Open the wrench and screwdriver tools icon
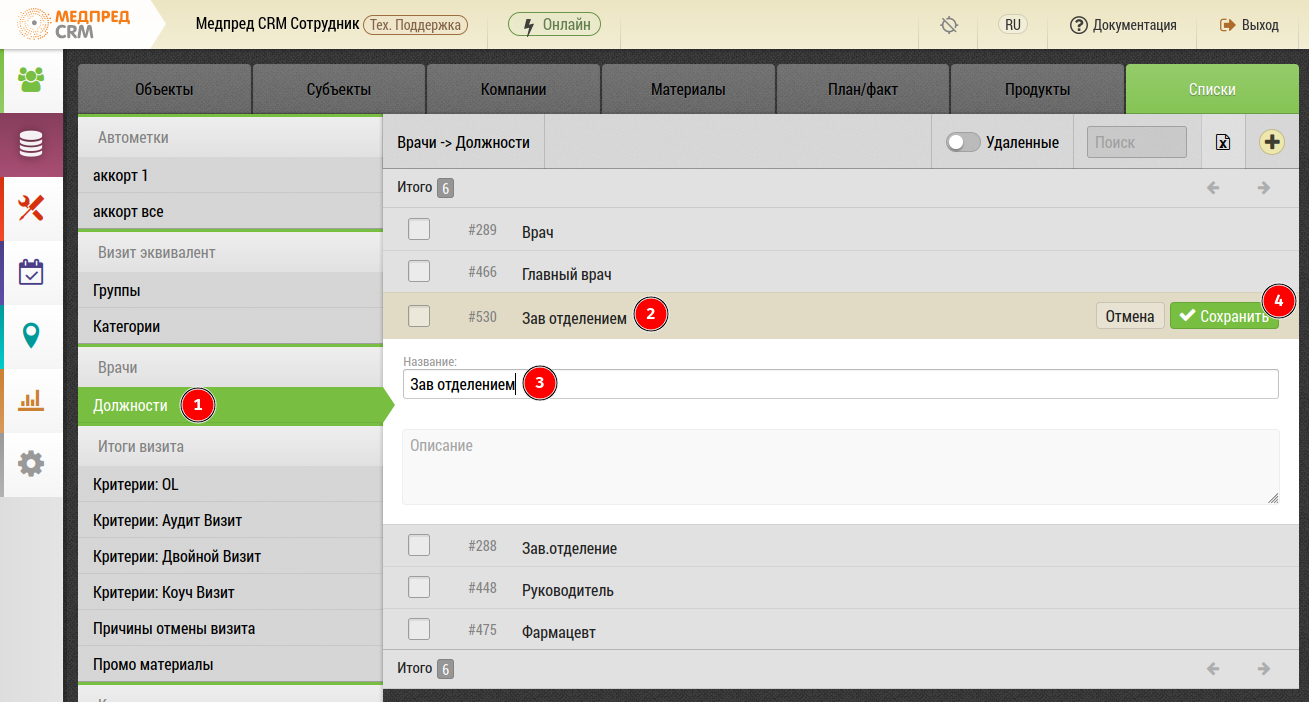1309x702 pixels. click(31, 208)
